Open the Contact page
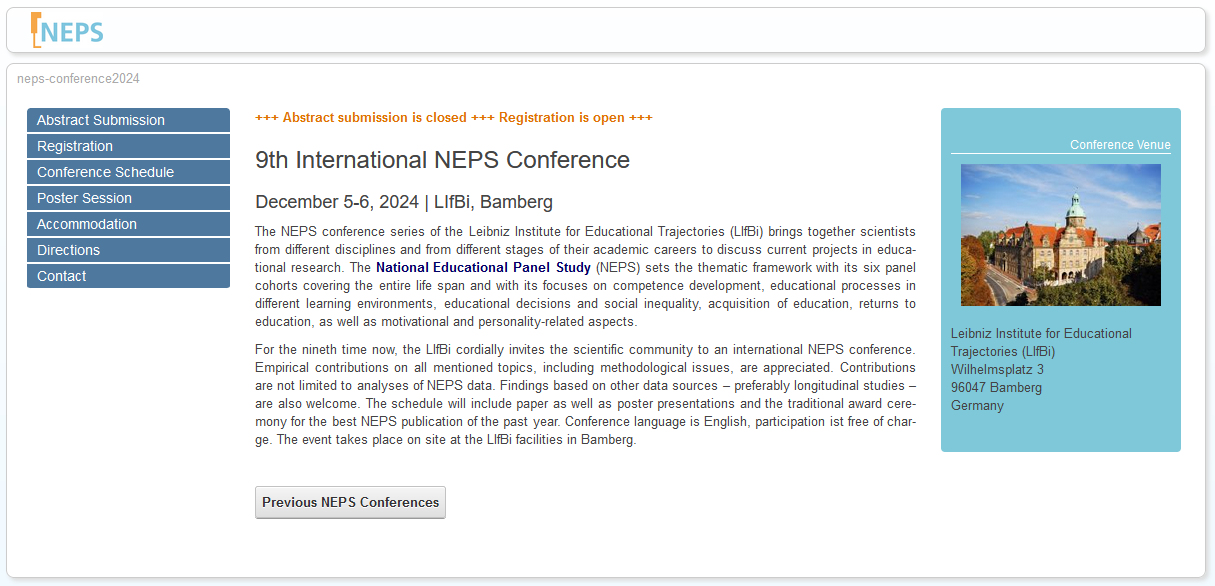 [x=128, y=276]
